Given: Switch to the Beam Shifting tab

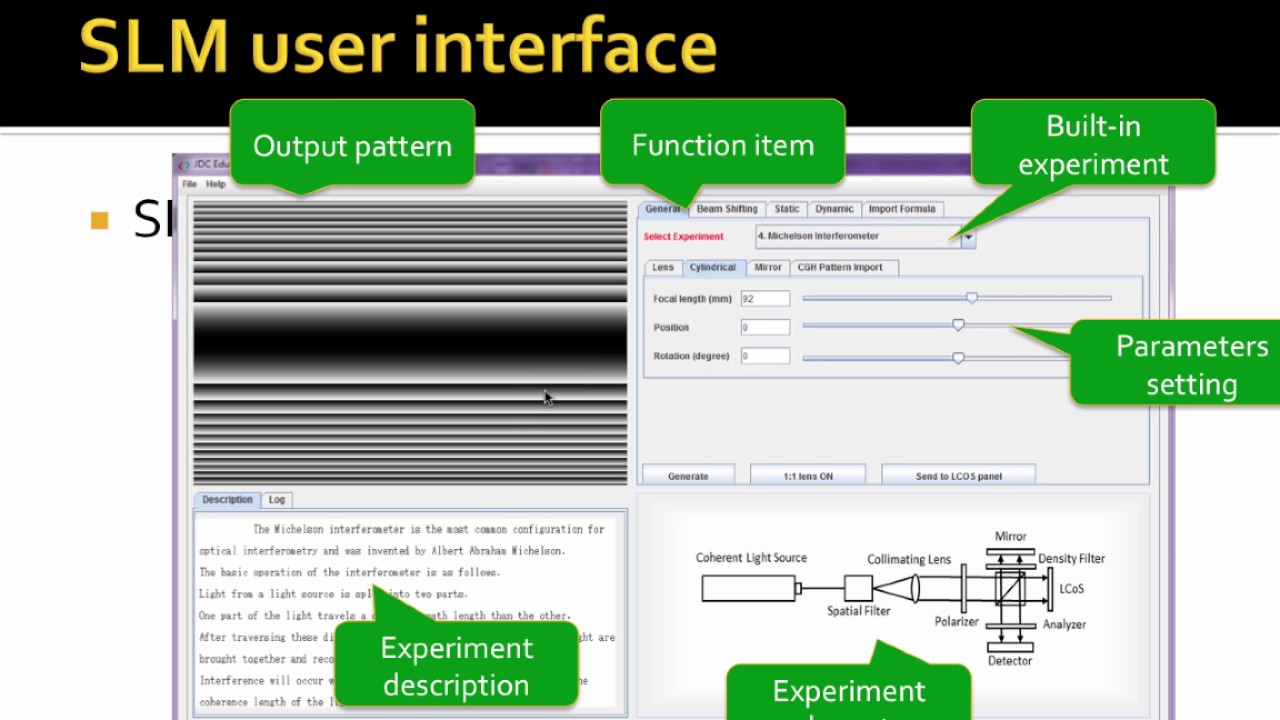Looking at the screenshot, I should 727,209.
